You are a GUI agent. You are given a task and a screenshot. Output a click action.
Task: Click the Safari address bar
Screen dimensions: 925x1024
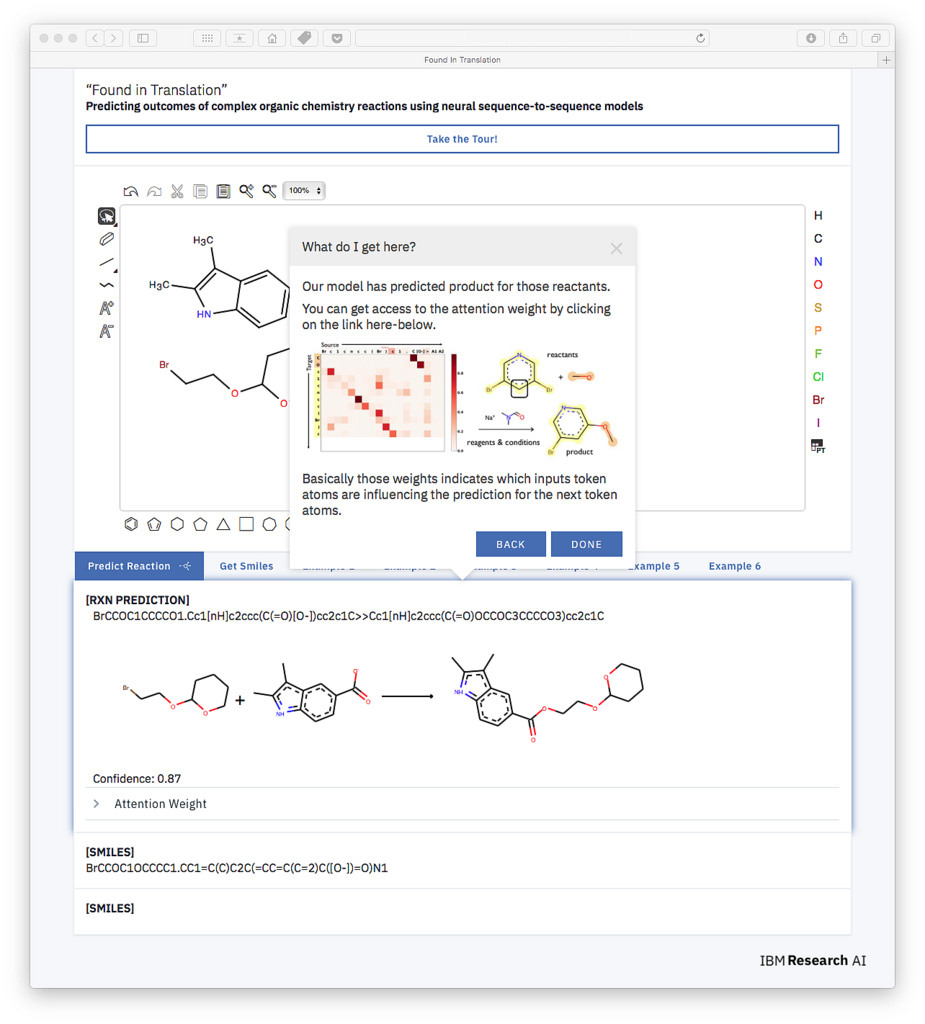532,38
